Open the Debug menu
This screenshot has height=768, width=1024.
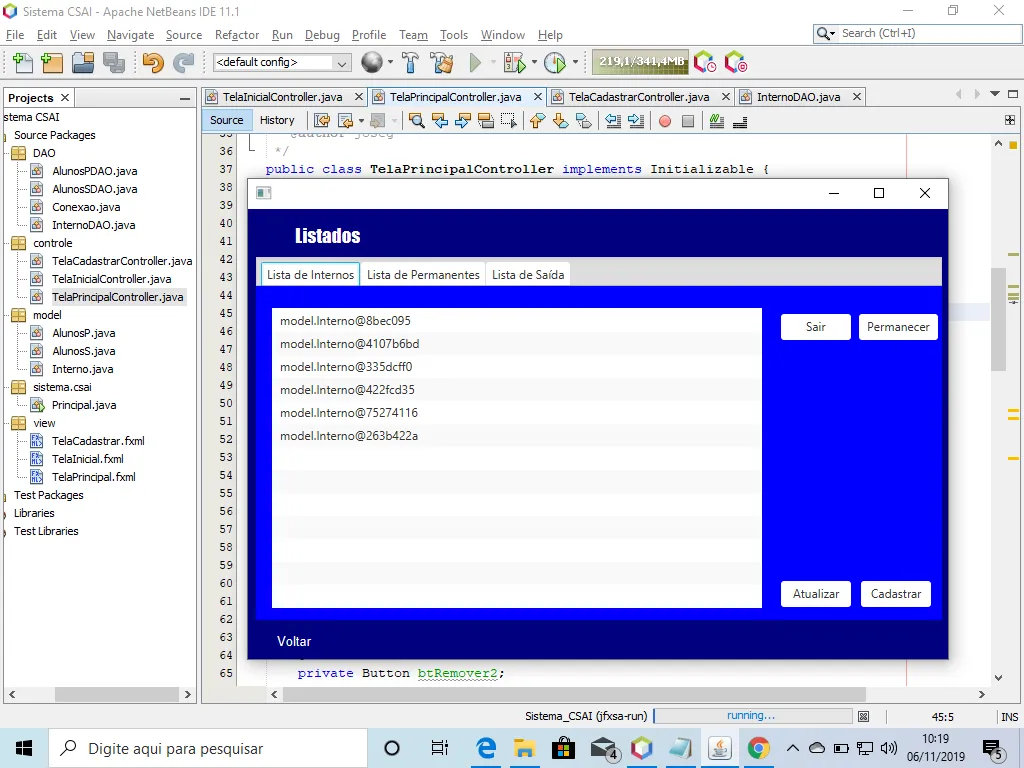click(x=322, y=35)
